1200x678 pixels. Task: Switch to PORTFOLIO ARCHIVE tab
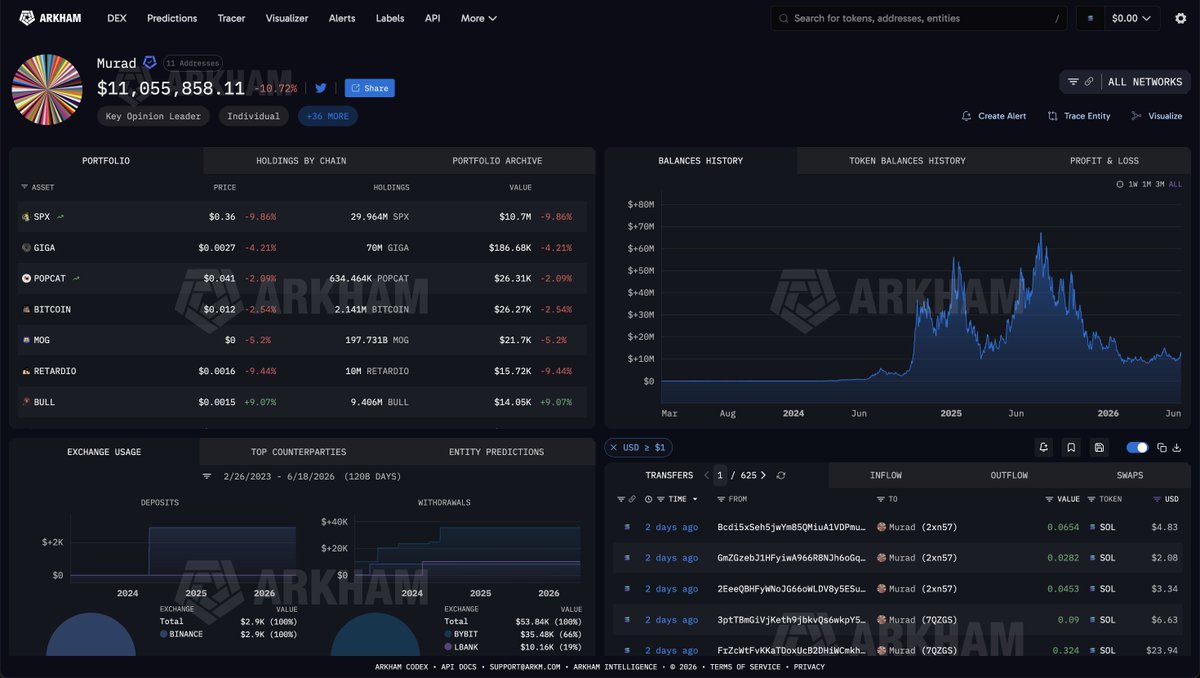497,160
